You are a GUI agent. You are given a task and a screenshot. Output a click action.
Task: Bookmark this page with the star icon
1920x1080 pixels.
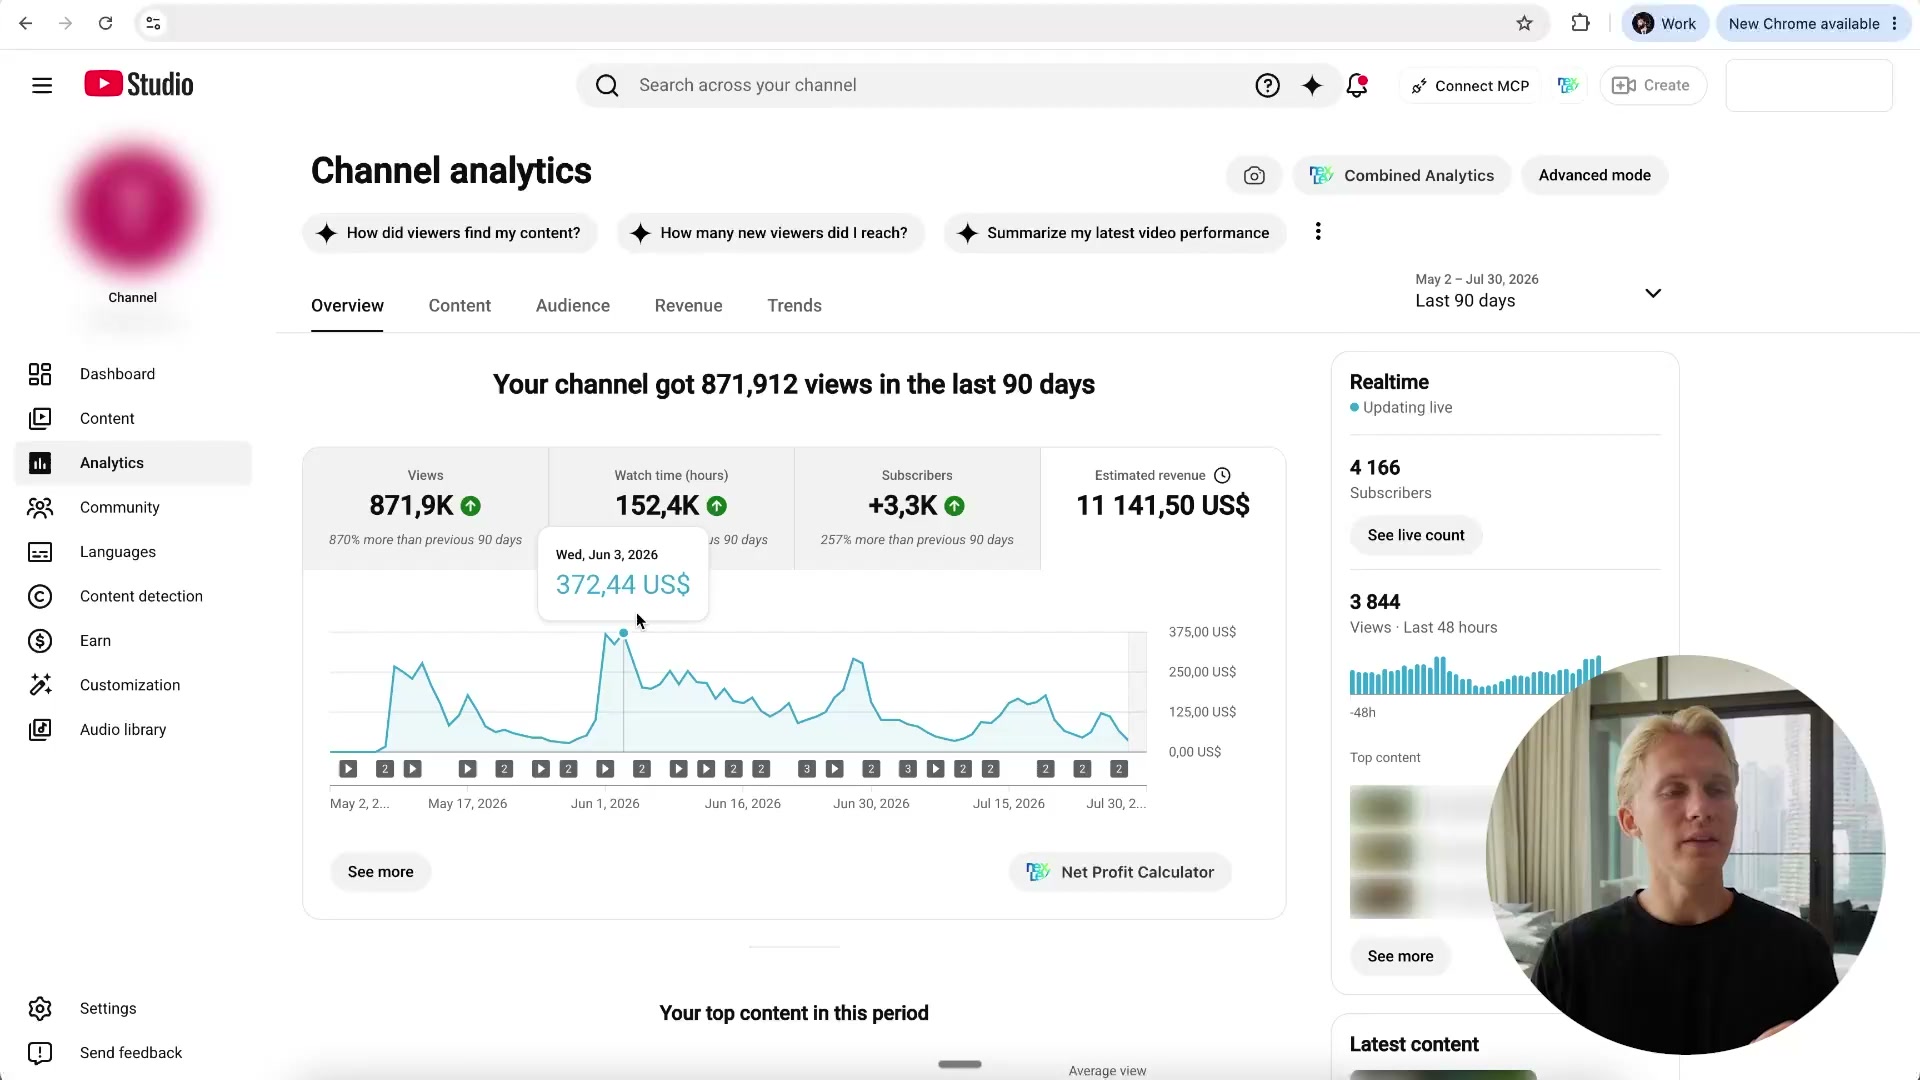click(x=1524, y=23)
